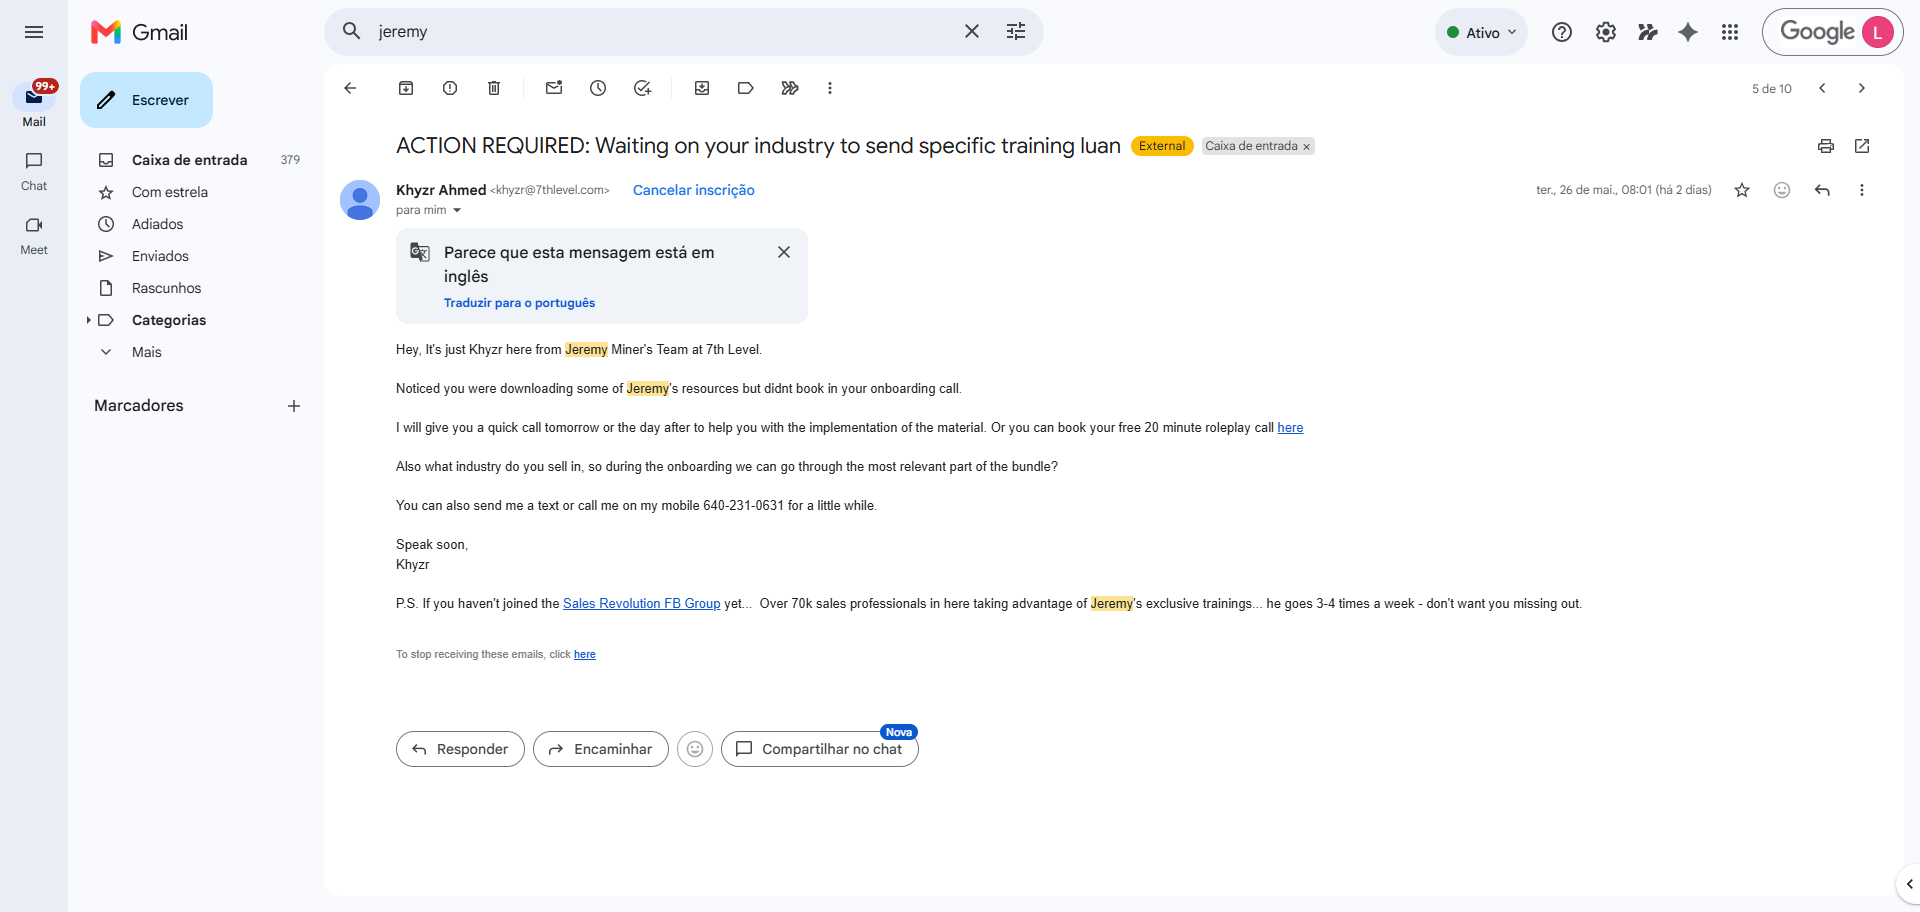Create a new label with plus icon

[294, 406]
